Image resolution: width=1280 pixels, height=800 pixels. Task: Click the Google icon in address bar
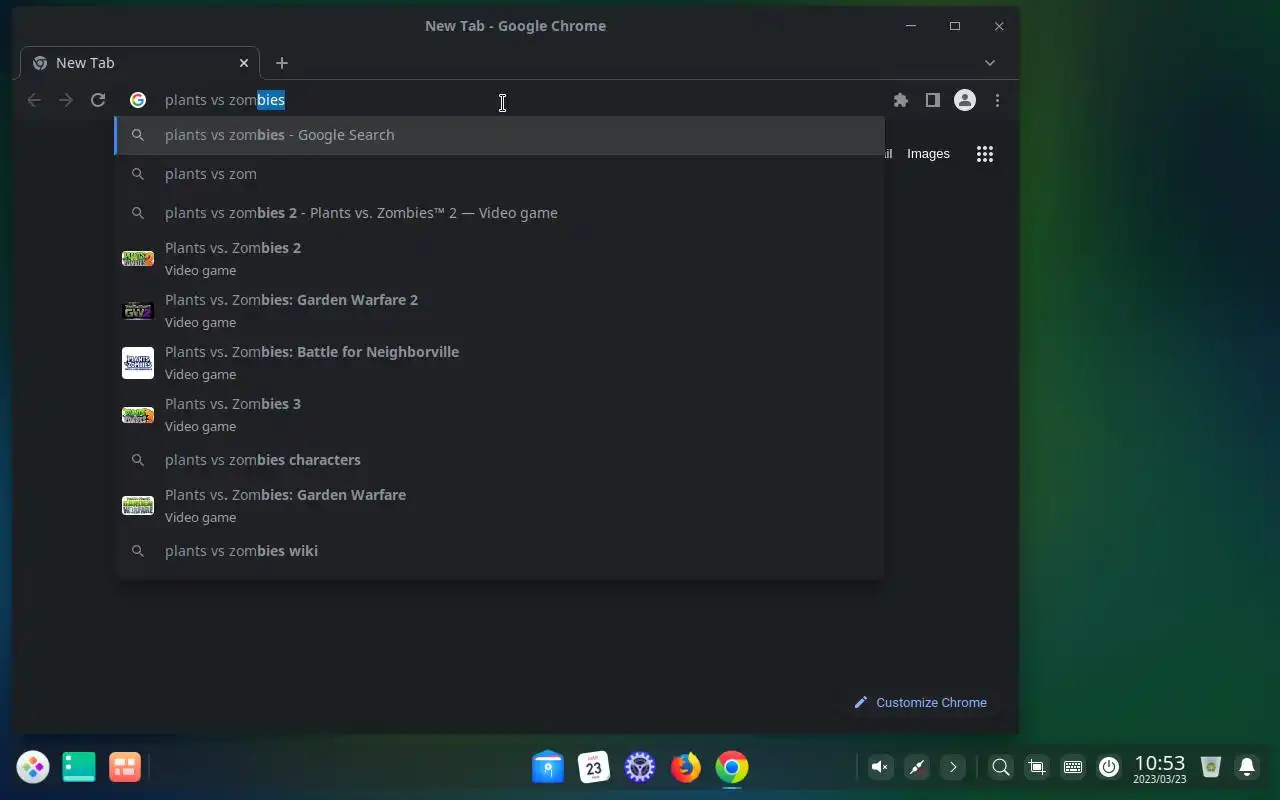coord(138,100)
